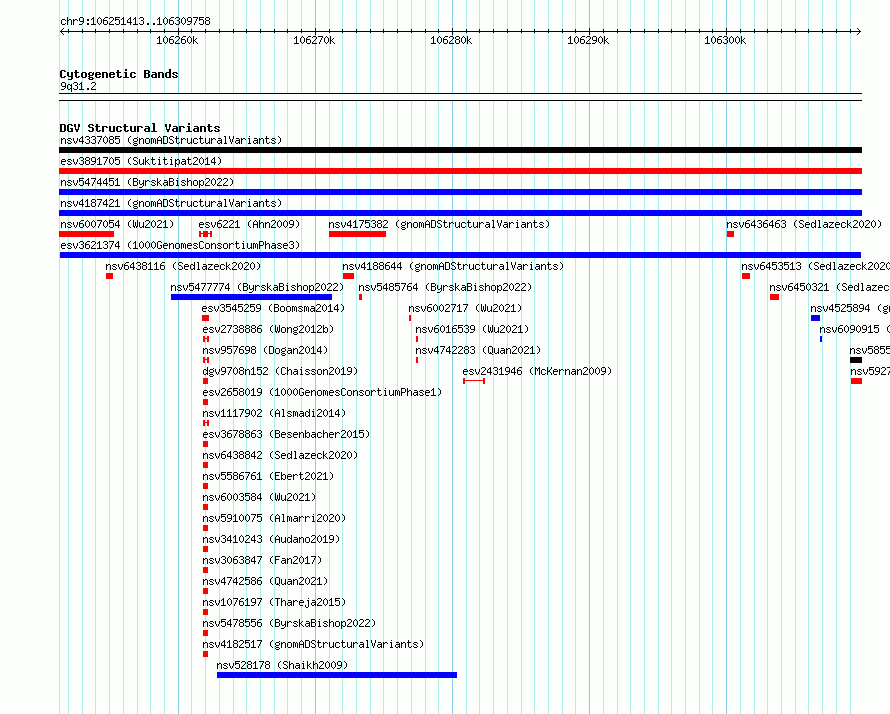Open nsv5910075 (Almarri2020) label

(x=274, y=518)
